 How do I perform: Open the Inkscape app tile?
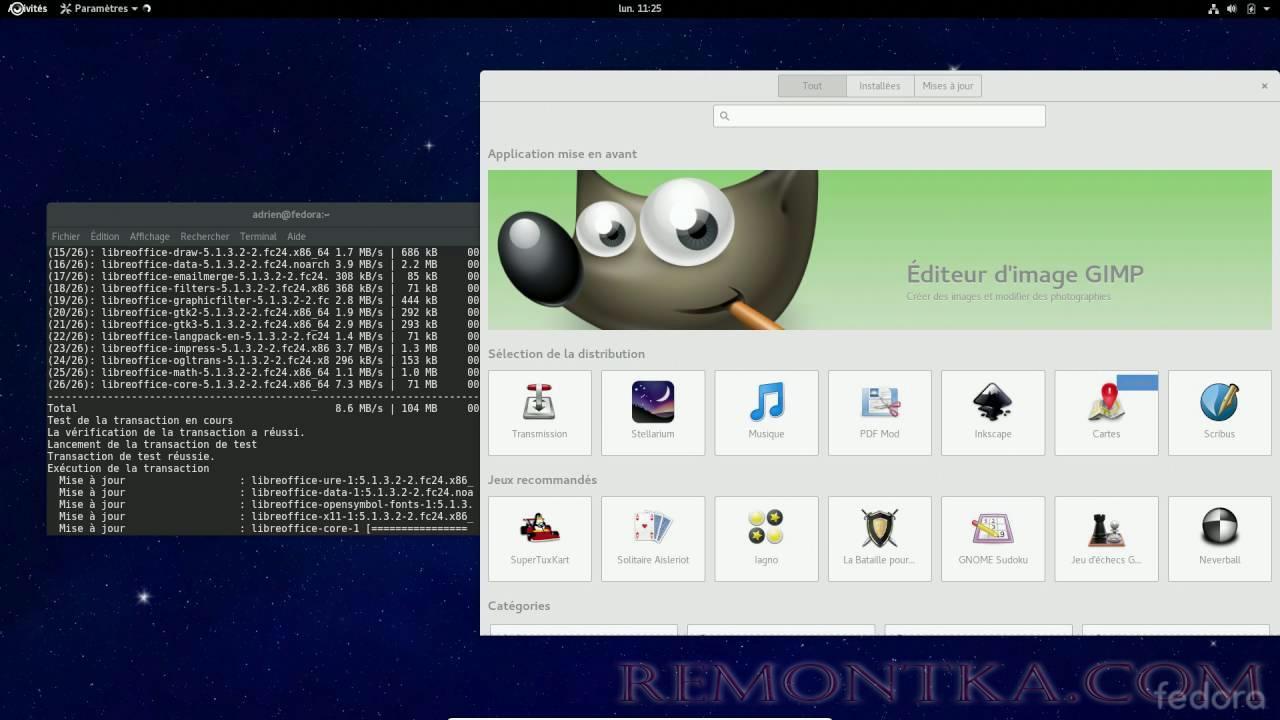(993, 413)
